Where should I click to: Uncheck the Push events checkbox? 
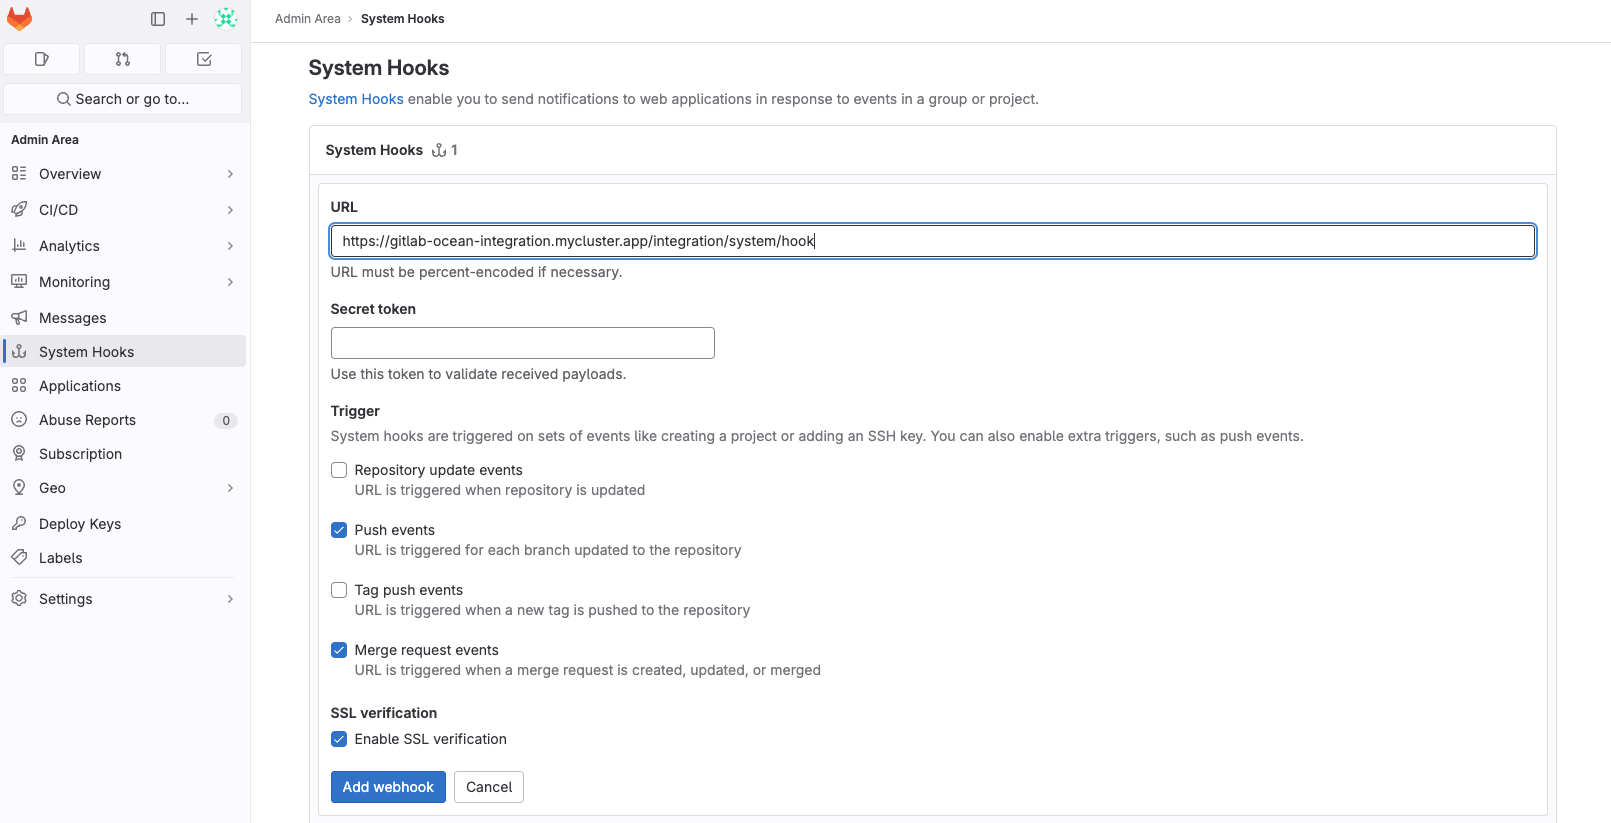(339, 530)
